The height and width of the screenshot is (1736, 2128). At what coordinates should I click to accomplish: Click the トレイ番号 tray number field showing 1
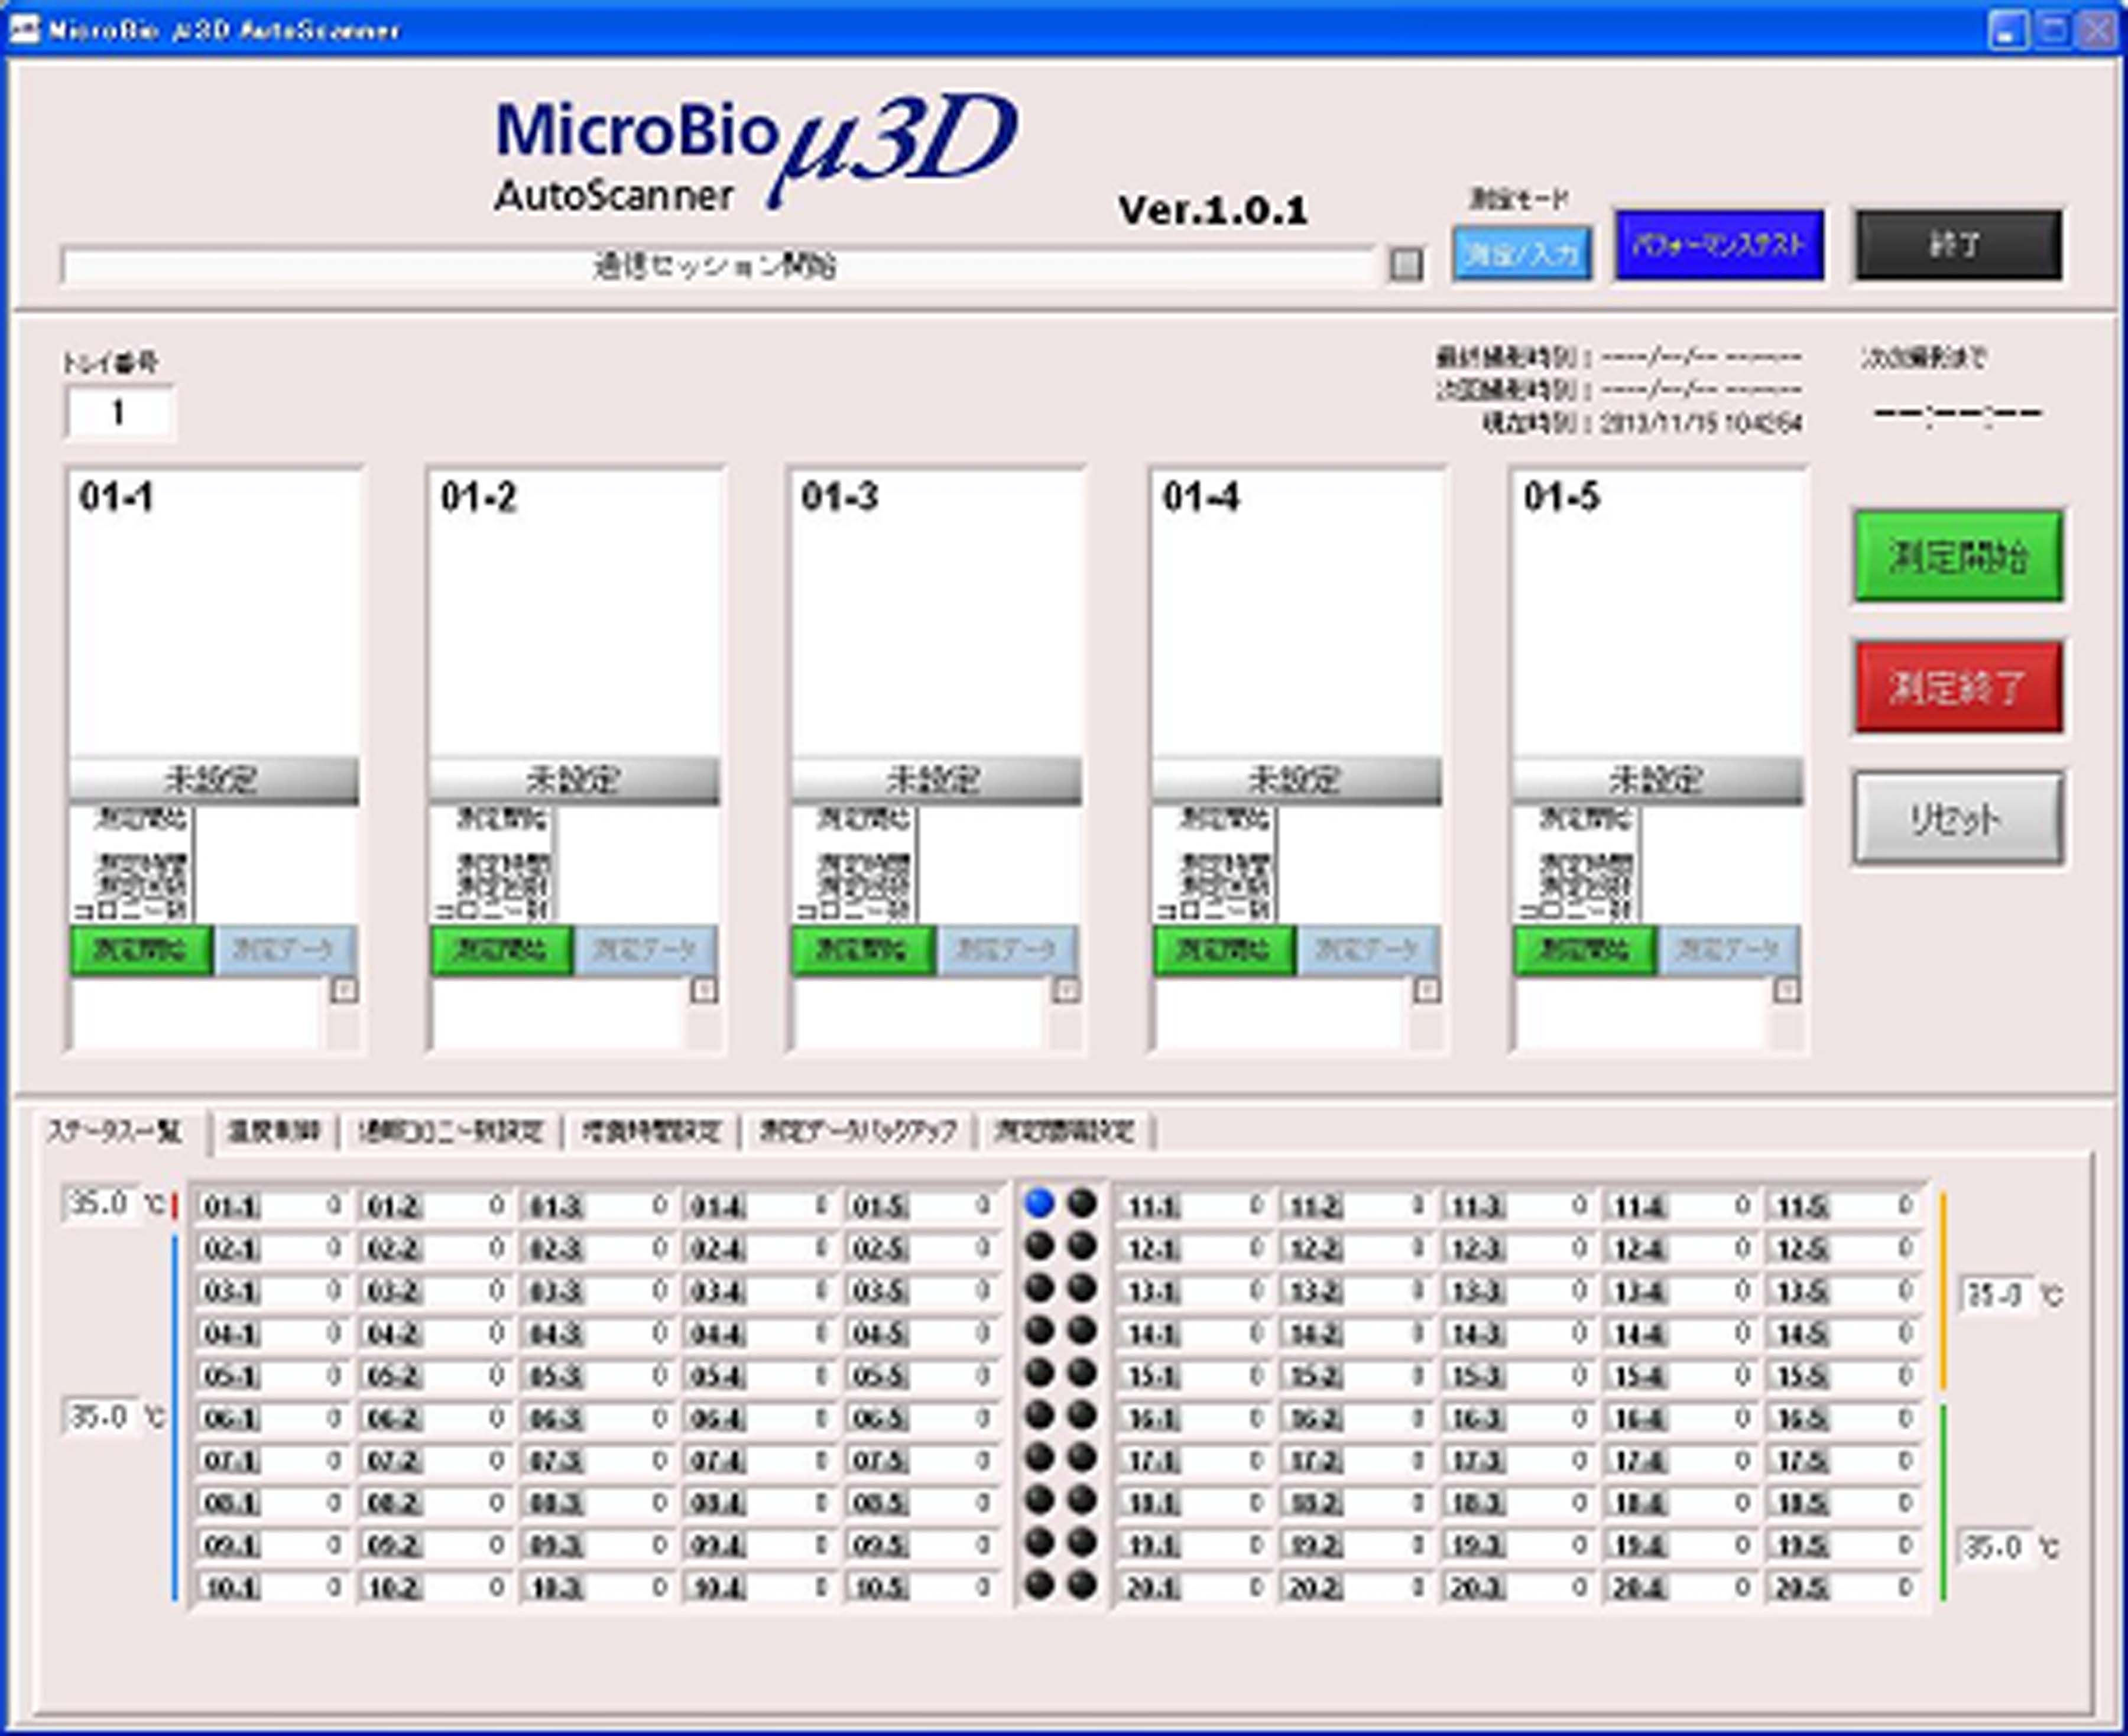pyautogui.click(x=120, y=412)
